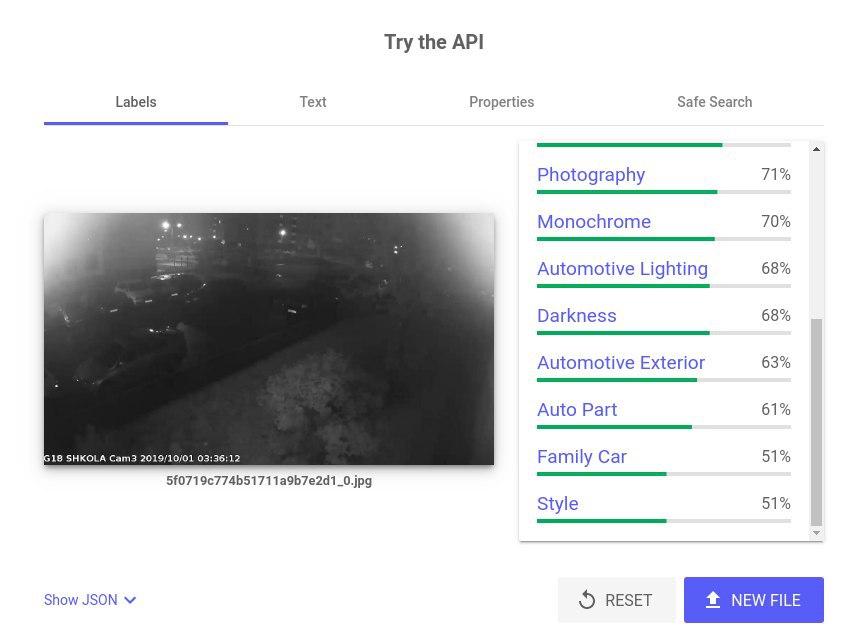Switch to the Labels tab

coord(136,102)
